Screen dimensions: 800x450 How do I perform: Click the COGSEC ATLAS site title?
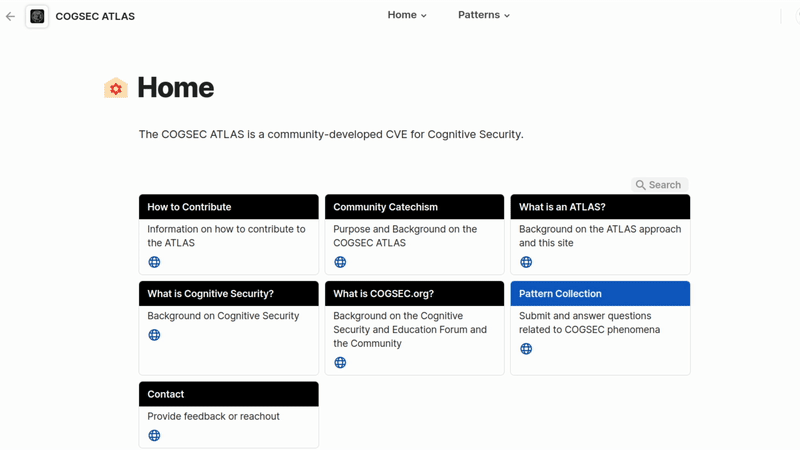[x=95, y=16]
